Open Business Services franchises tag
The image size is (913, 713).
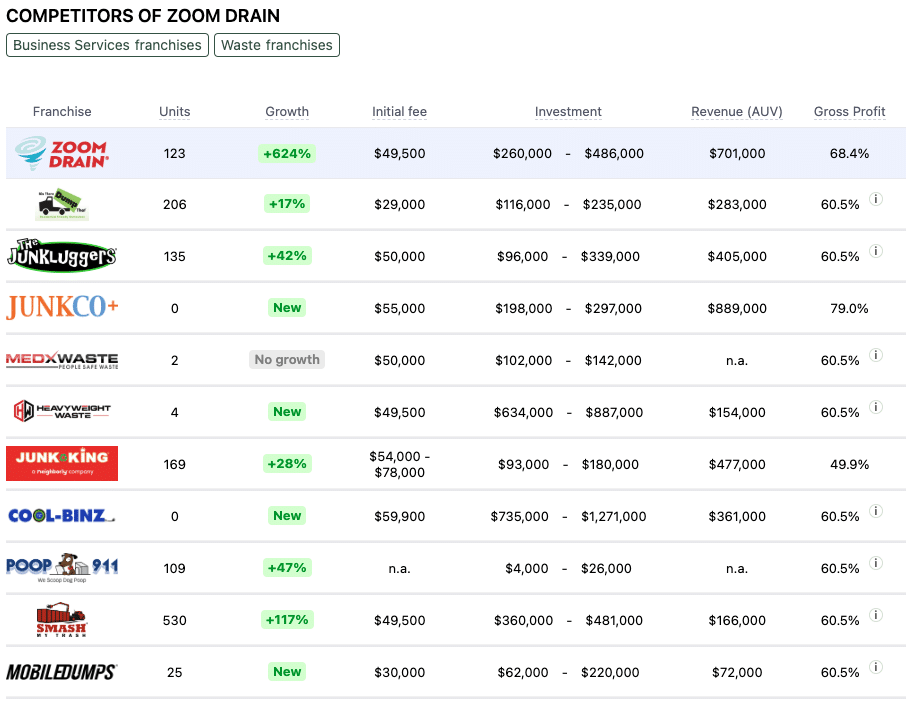coord(107,45)
